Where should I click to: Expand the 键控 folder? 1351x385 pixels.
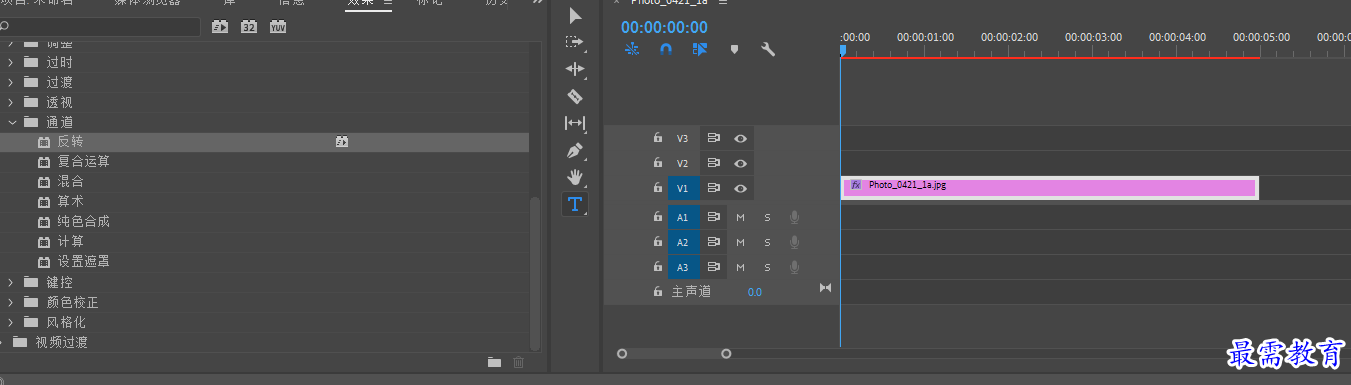pyautogui.click(x=11, y=282)
